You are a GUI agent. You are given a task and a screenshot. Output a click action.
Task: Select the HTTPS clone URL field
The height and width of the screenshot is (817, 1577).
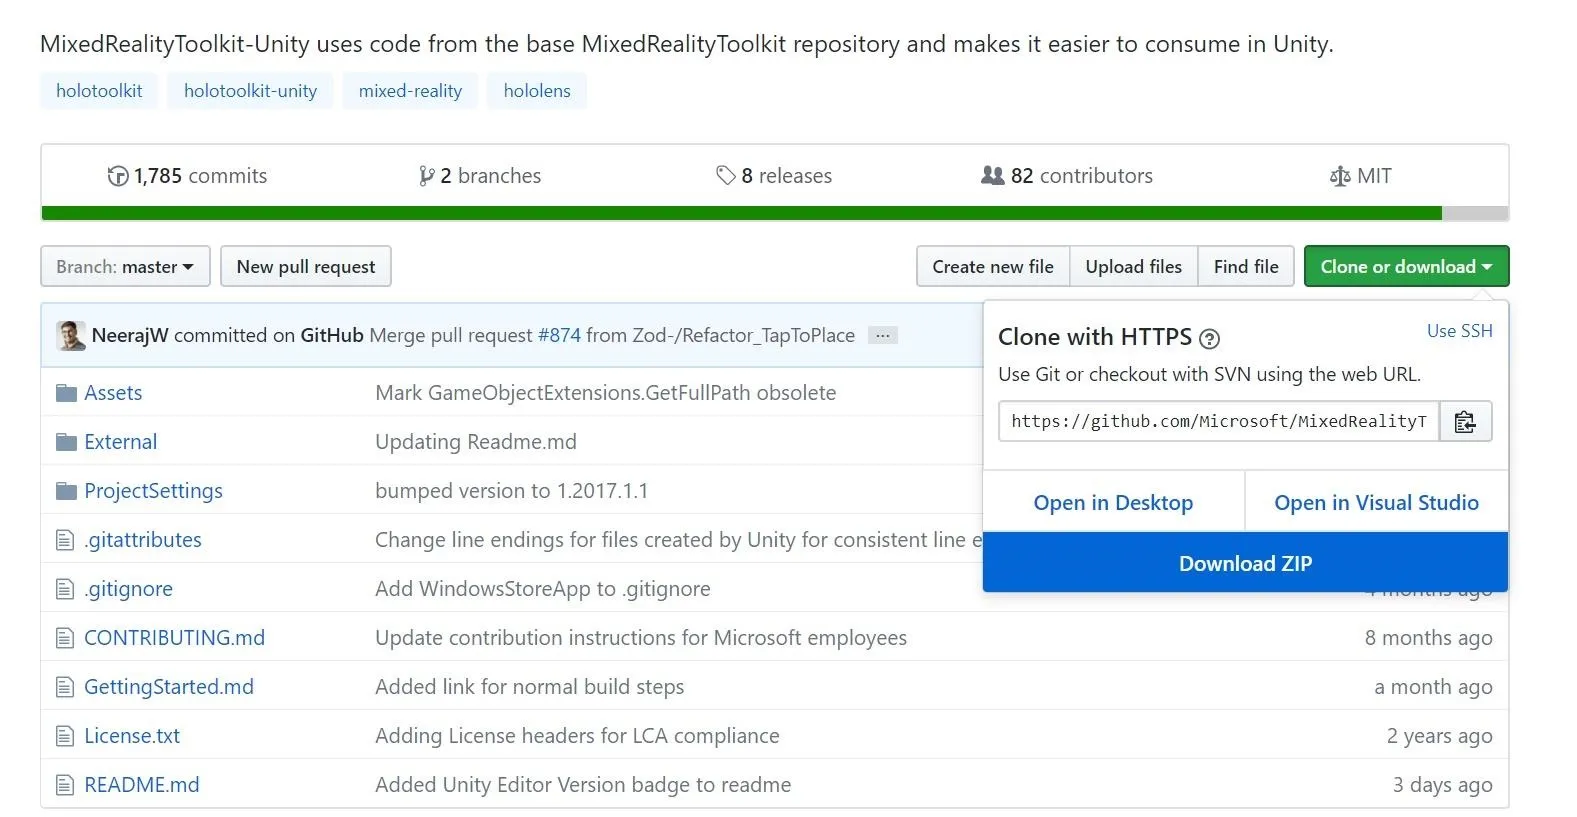(x=1218, y=421)
